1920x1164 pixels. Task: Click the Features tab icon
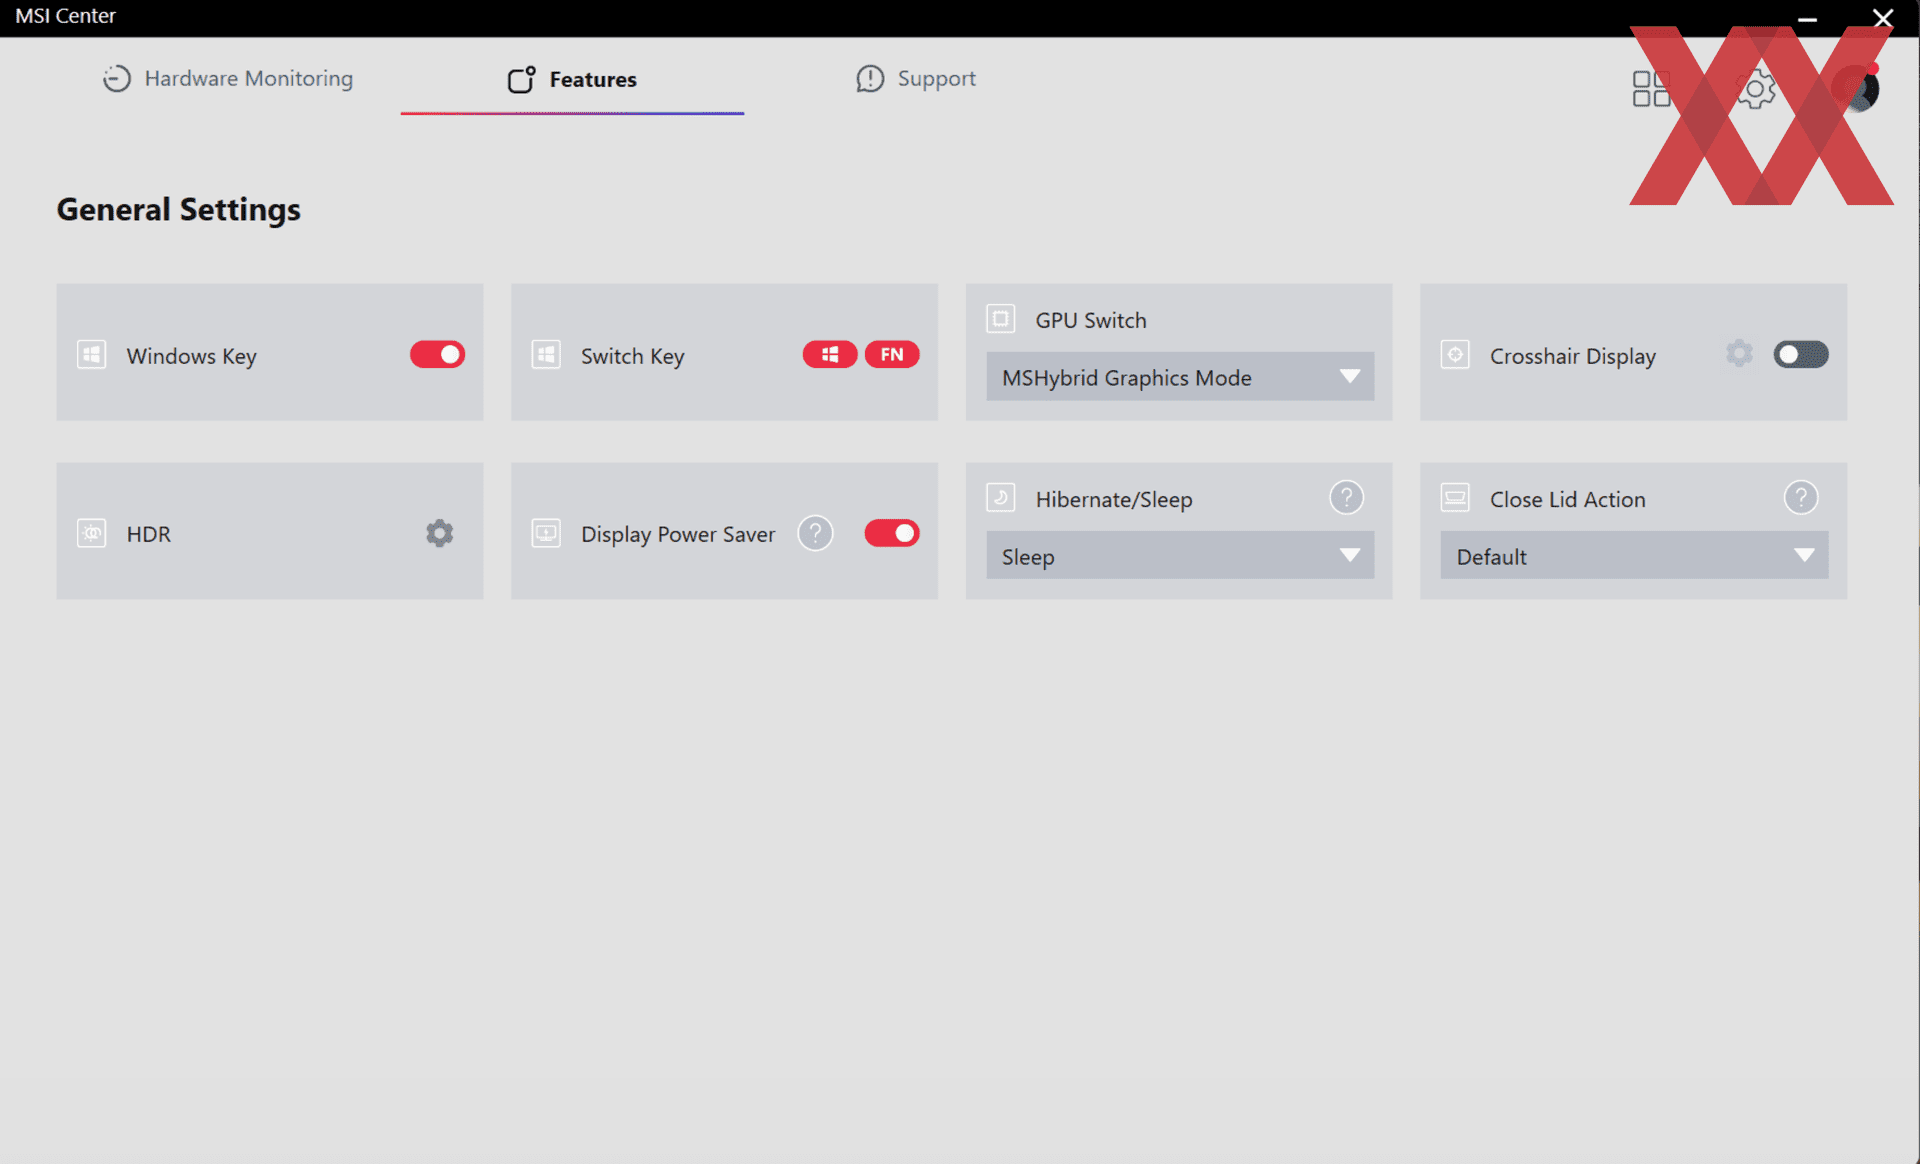521,79
